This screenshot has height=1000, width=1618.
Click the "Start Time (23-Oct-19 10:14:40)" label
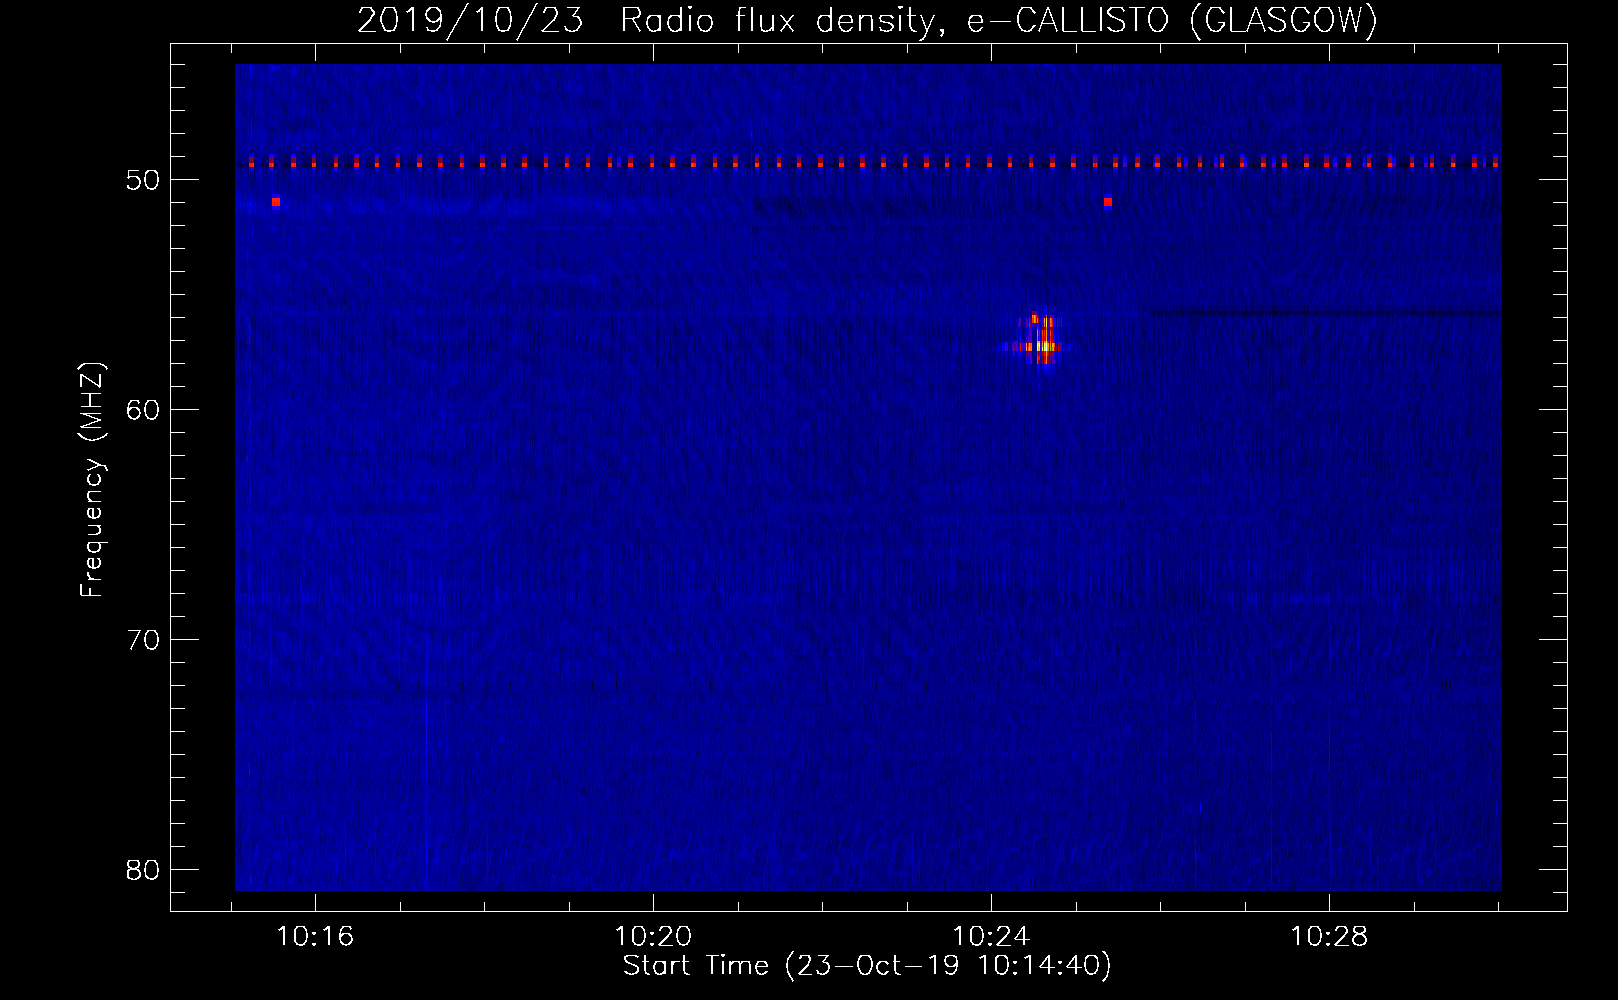point(867,966)
